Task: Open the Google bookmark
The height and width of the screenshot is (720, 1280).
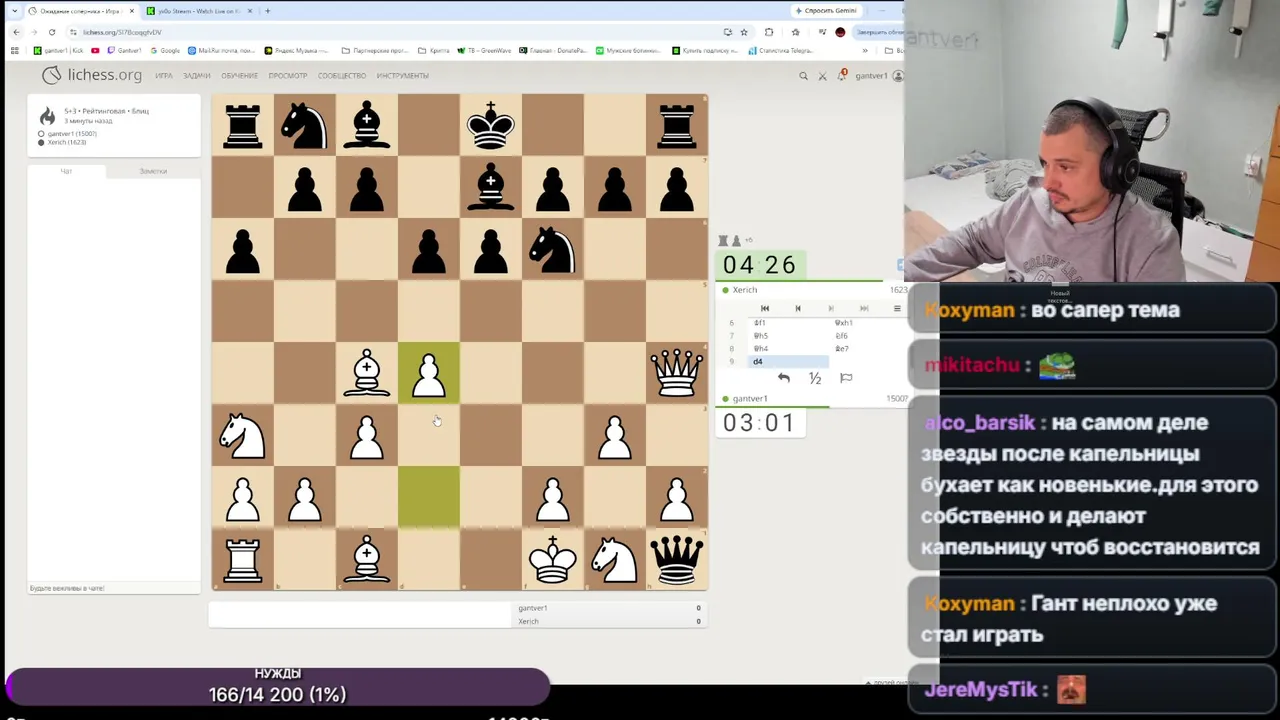Action: (166, 51)
